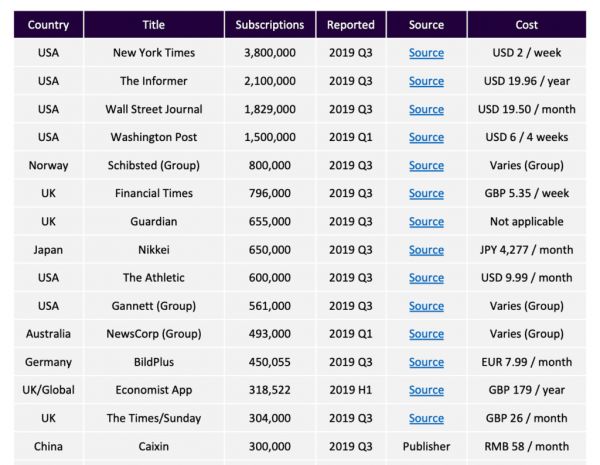The image size is (600, 465).
Task: Select the Caixin title cell
Action: click(x=153, y=446)
